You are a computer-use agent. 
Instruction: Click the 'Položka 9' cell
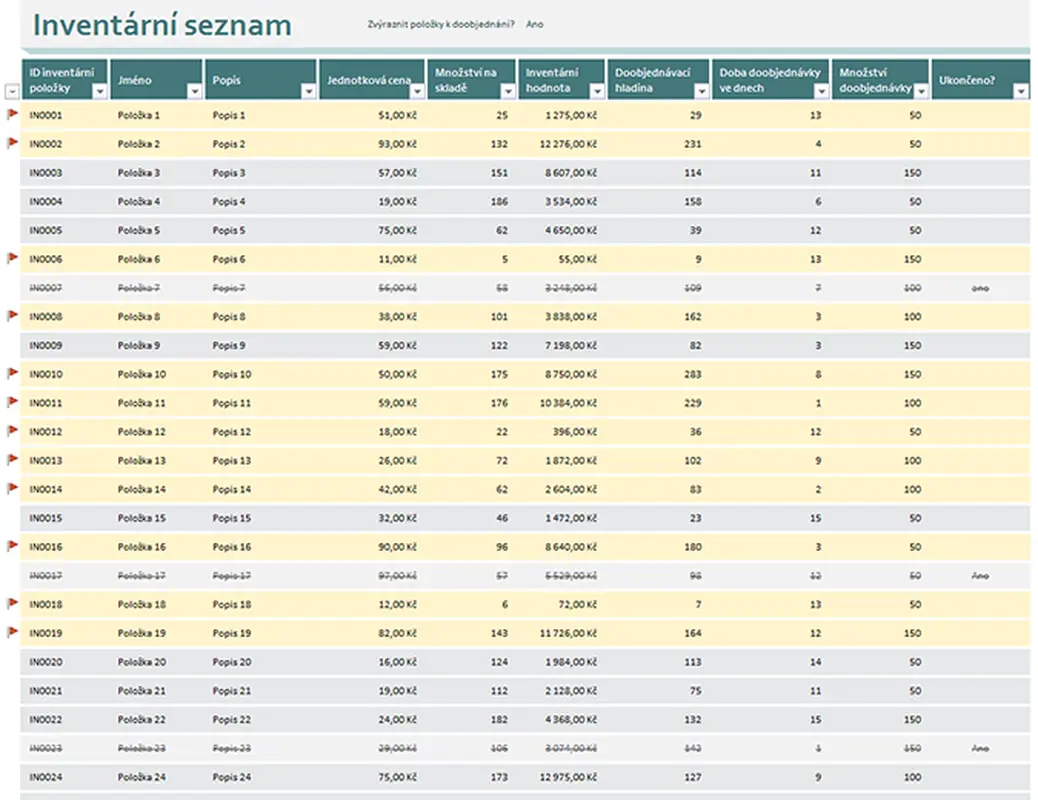(x=139, y=346)
